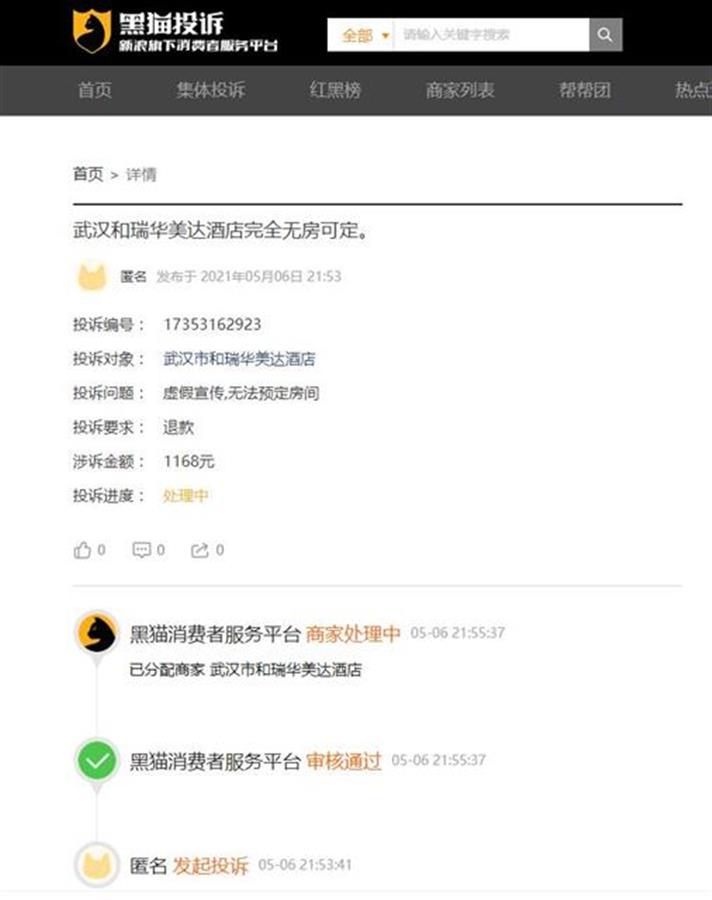Share the complaint using share icon
Image resolution: width=712 pixels, height=900 pixels.
click(x=199, y=550)
